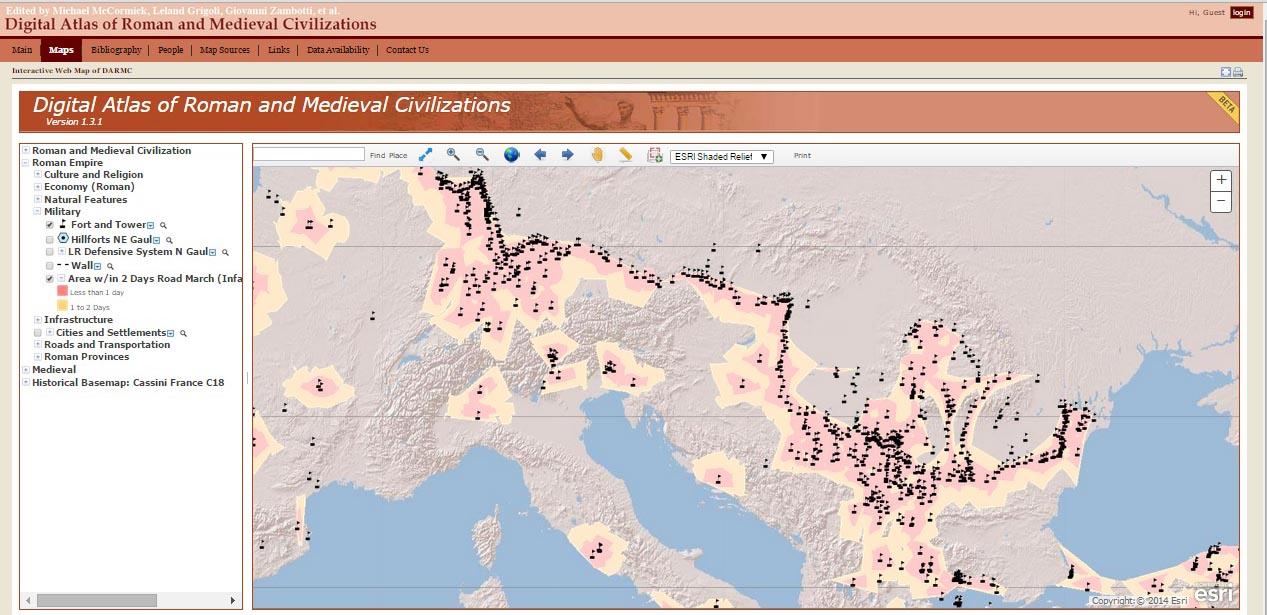Enable the Hillforts NE Gaul layer
This screenshot has height=615, width=1267.
click(x=50, y=240)
